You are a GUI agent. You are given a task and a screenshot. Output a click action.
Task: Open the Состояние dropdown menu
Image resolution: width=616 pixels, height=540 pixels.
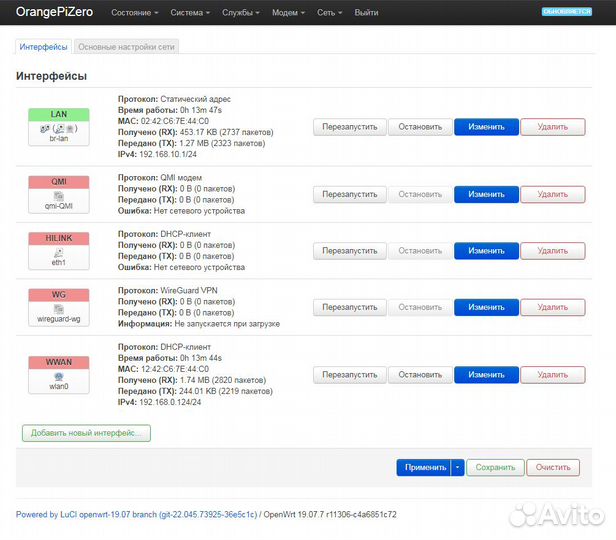pyautogui.click(x=135, y=13)
